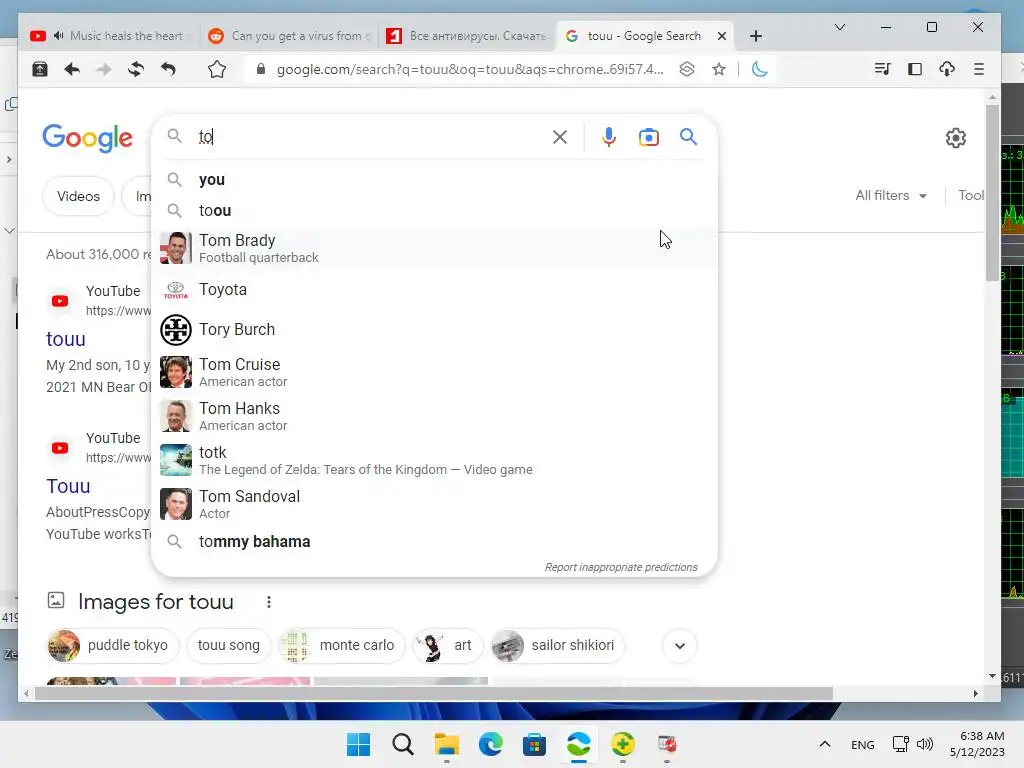The width and height of the screenshot is (1024, 768).
Task: Click the cloud upload sync icon
Action: click(x=947, y=69)
